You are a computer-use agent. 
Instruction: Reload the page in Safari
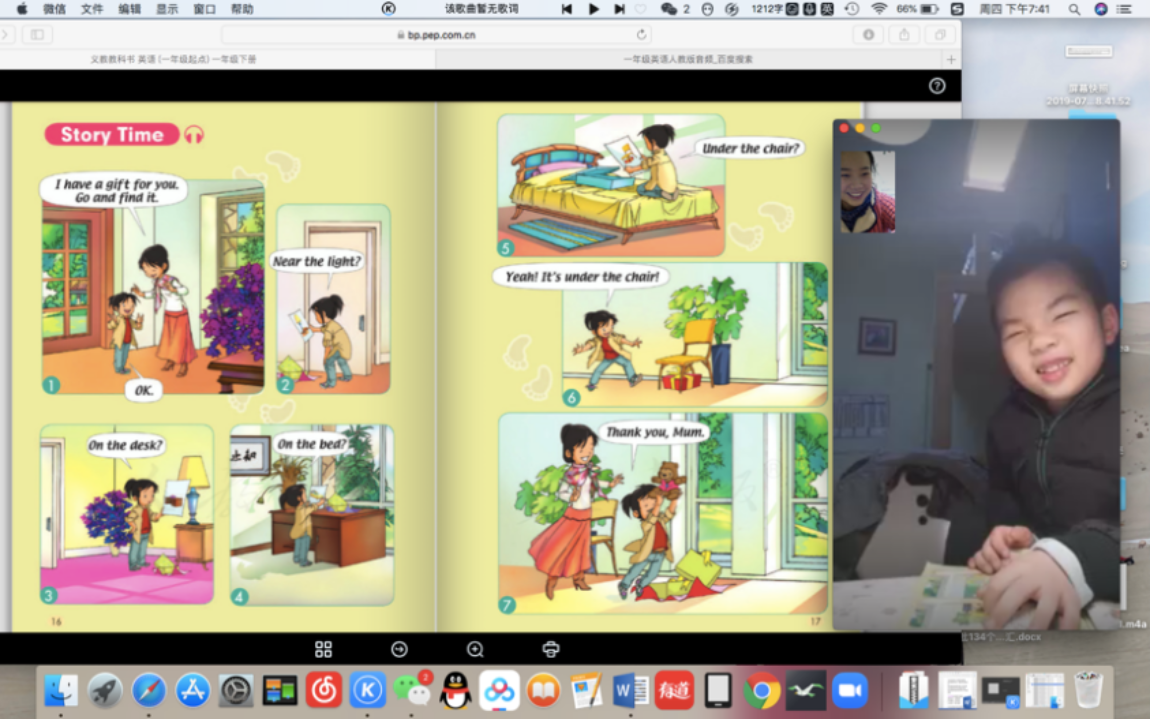point(642,35)
